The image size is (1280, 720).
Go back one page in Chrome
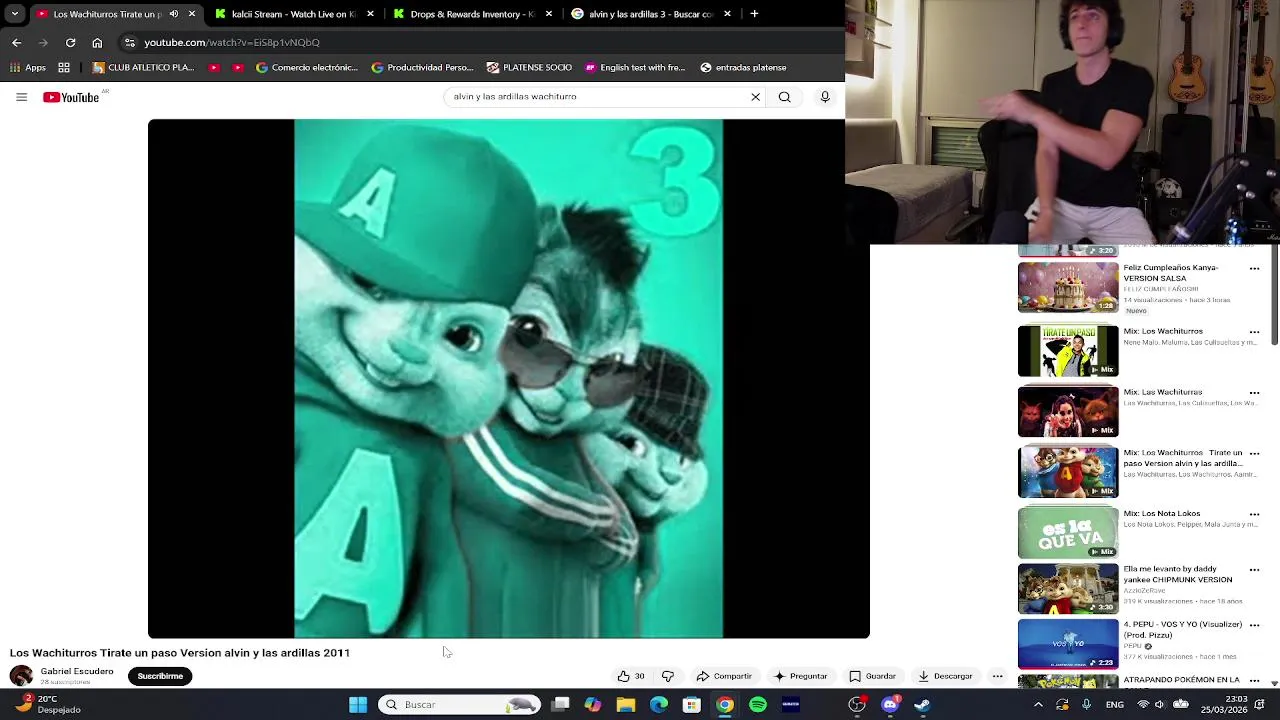(x=16, y=42)
